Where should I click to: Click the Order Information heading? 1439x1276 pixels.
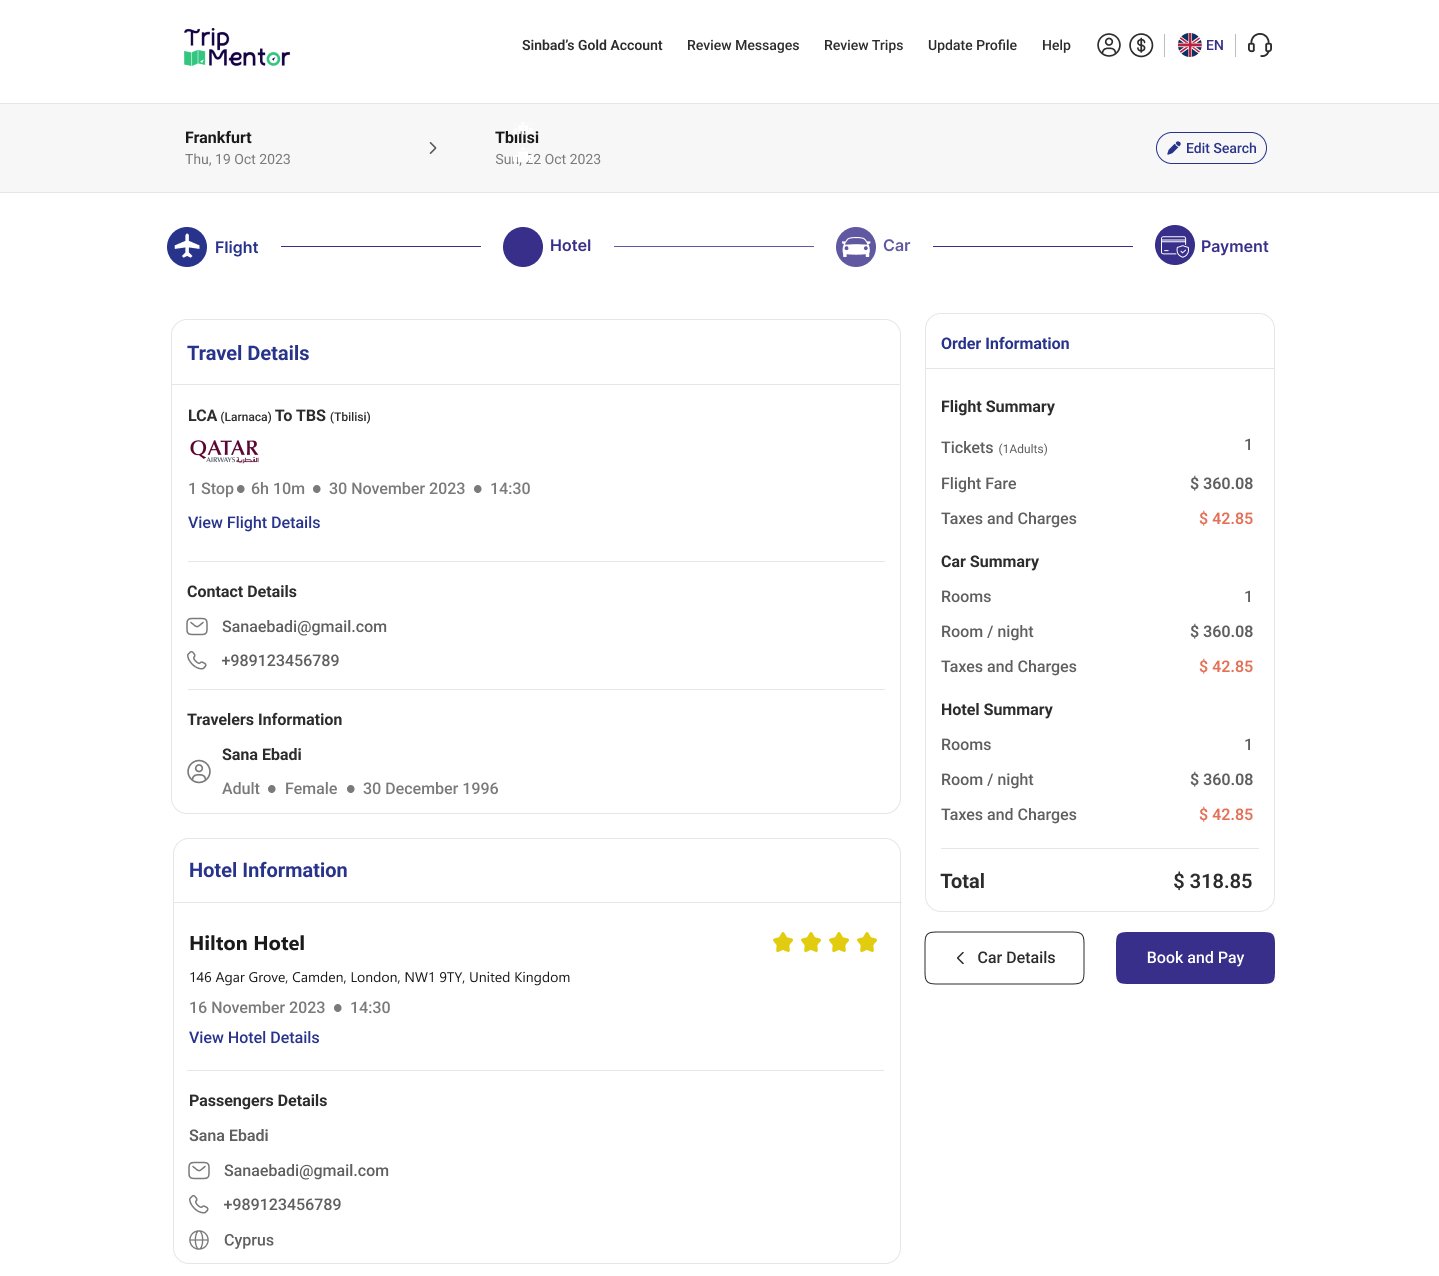coord(1005,343)
